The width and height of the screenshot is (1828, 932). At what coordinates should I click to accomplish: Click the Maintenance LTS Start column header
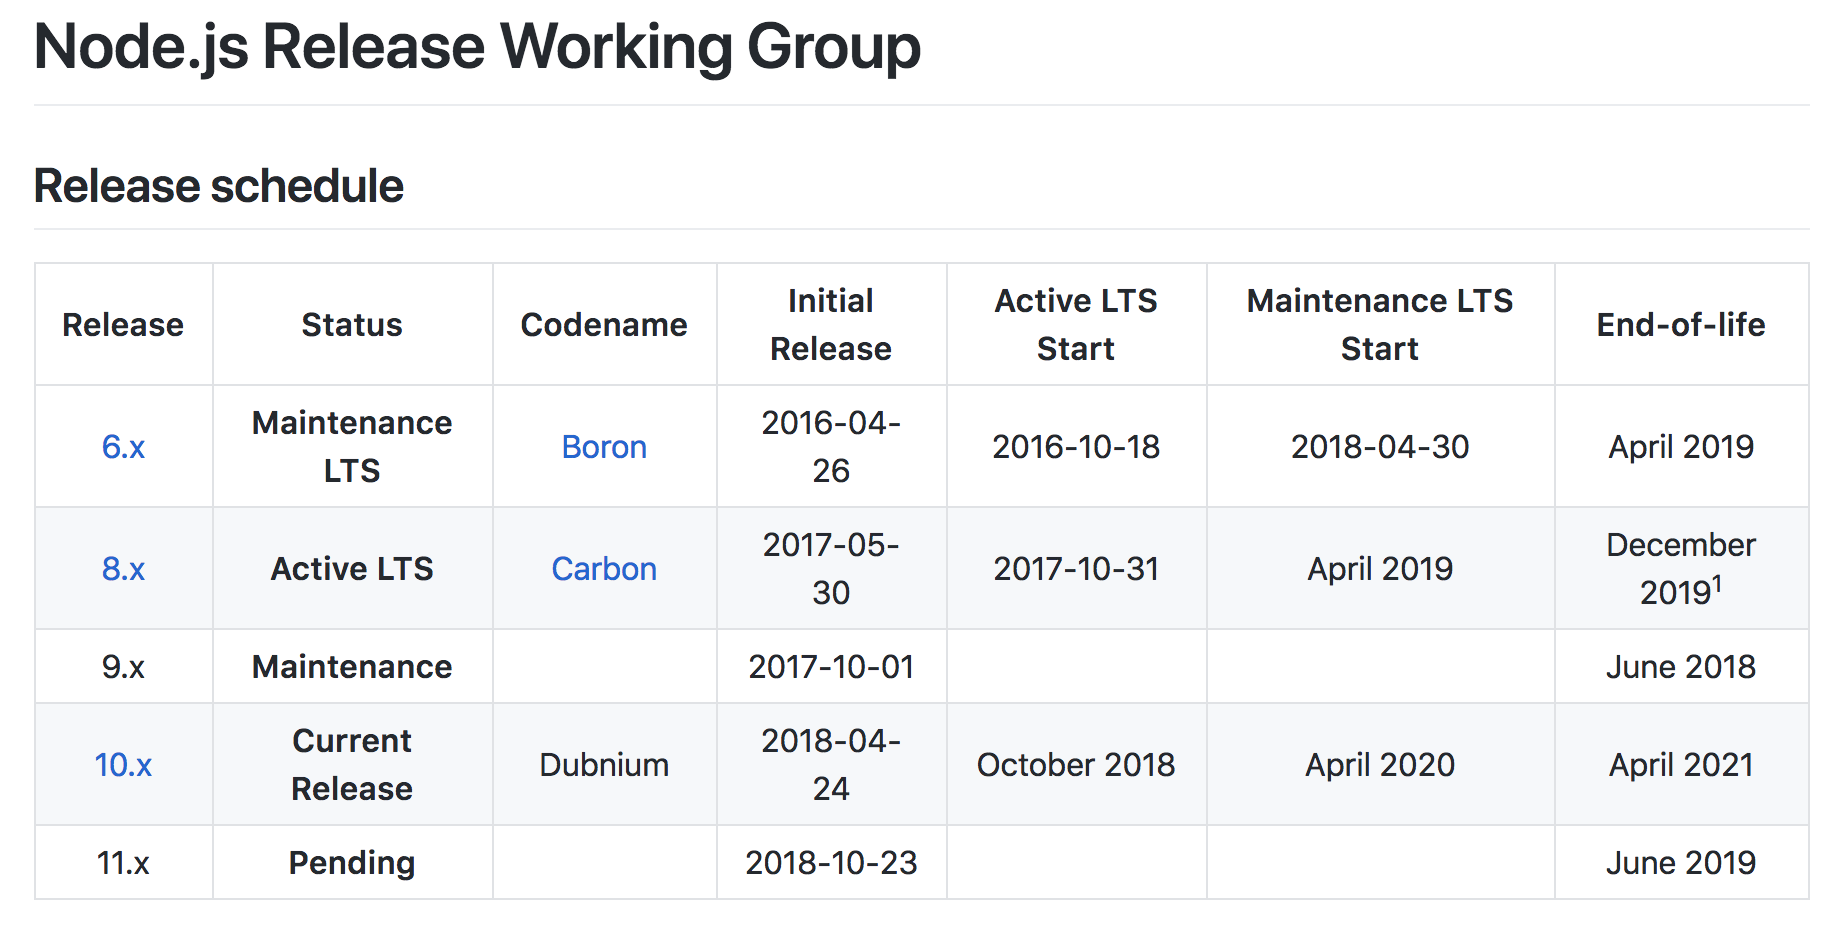coord(1380,325)
